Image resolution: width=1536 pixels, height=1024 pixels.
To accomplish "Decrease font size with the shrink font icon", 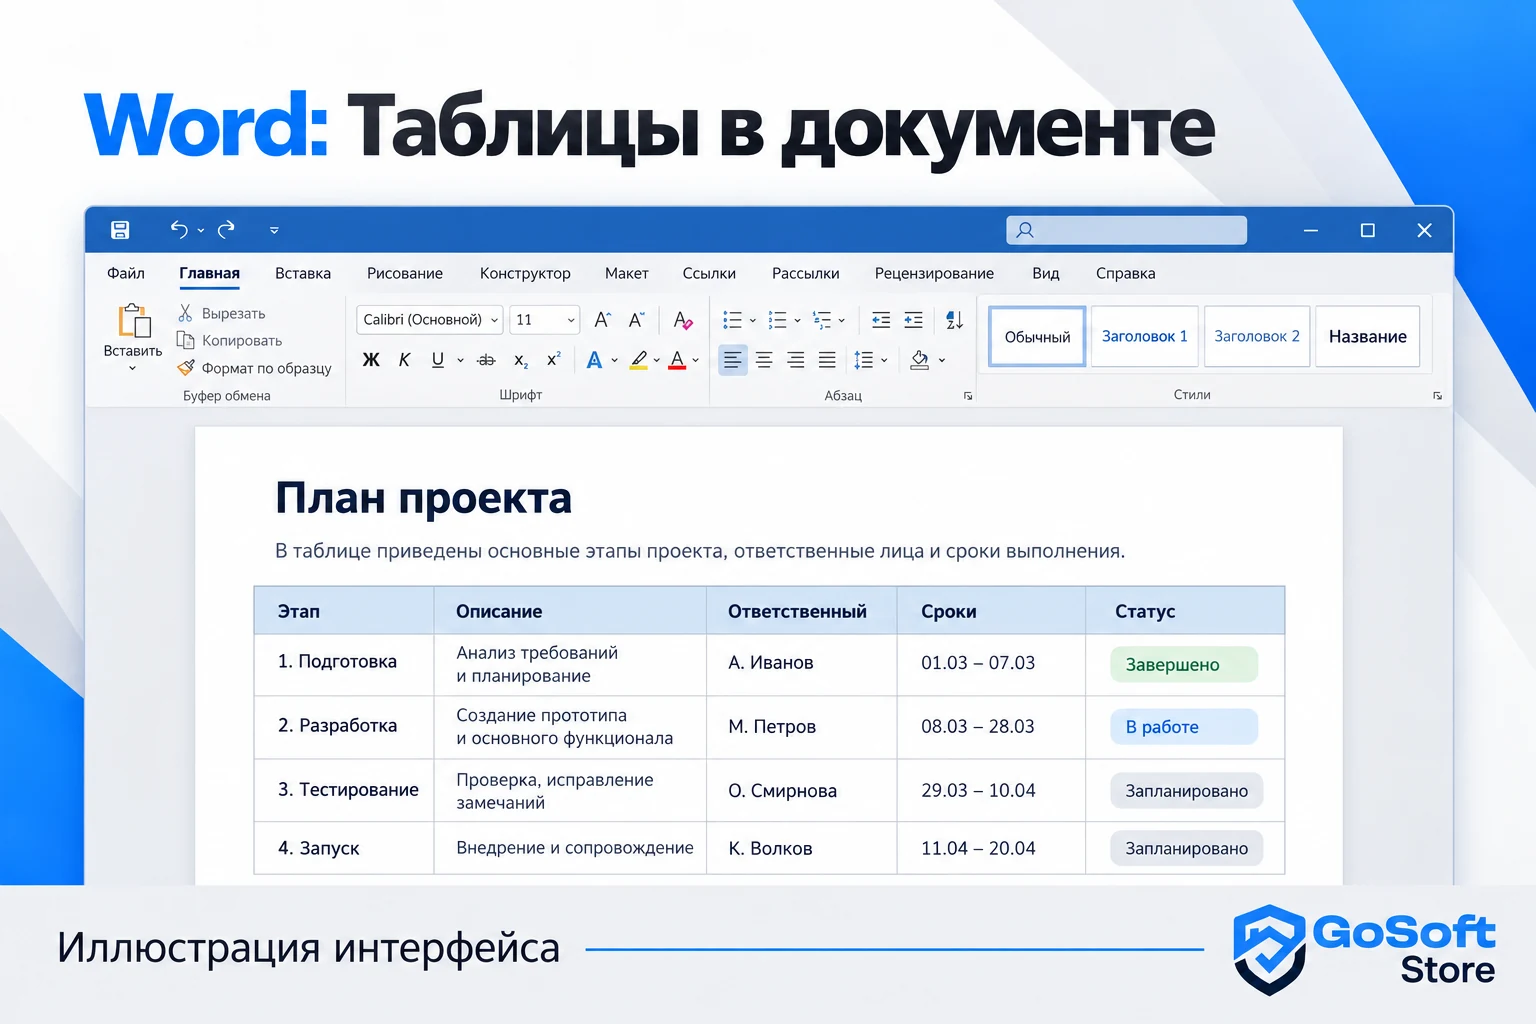I will pyautogui.click(x=636, y=320).
